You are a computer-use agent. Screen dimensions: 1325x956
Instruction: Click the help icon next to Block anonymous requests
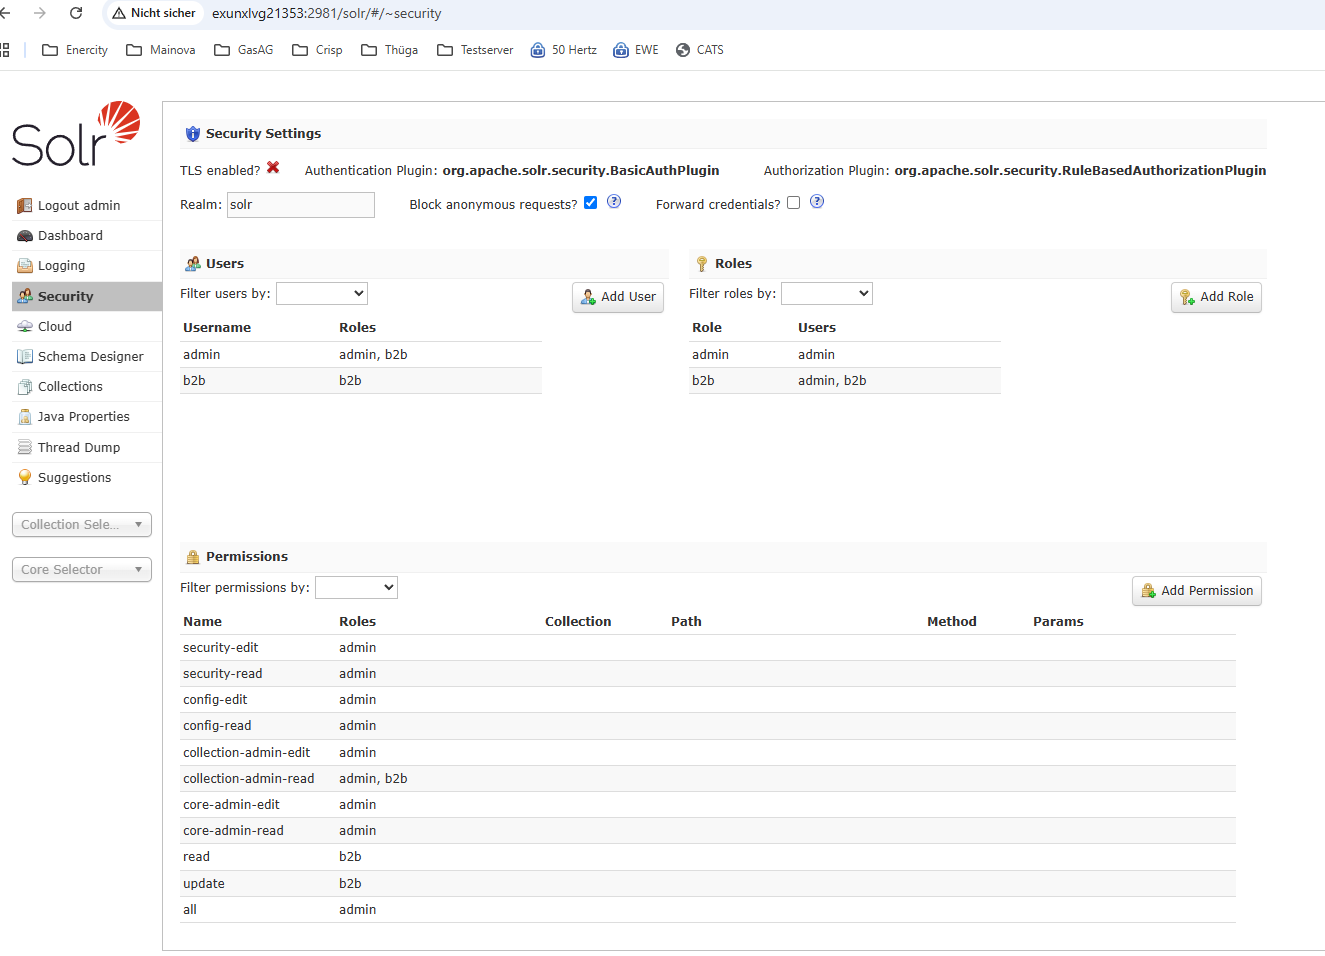pos(613,201)
